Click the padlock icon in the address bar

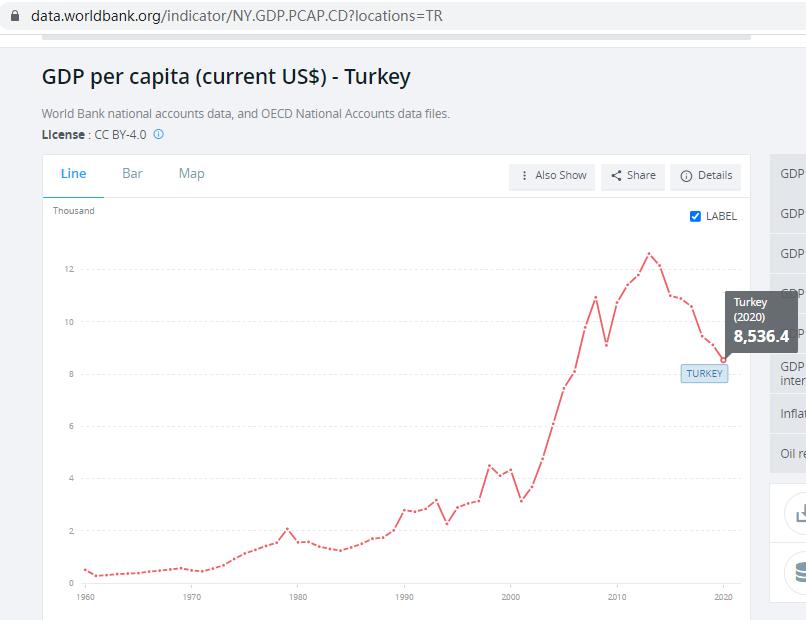14,16
